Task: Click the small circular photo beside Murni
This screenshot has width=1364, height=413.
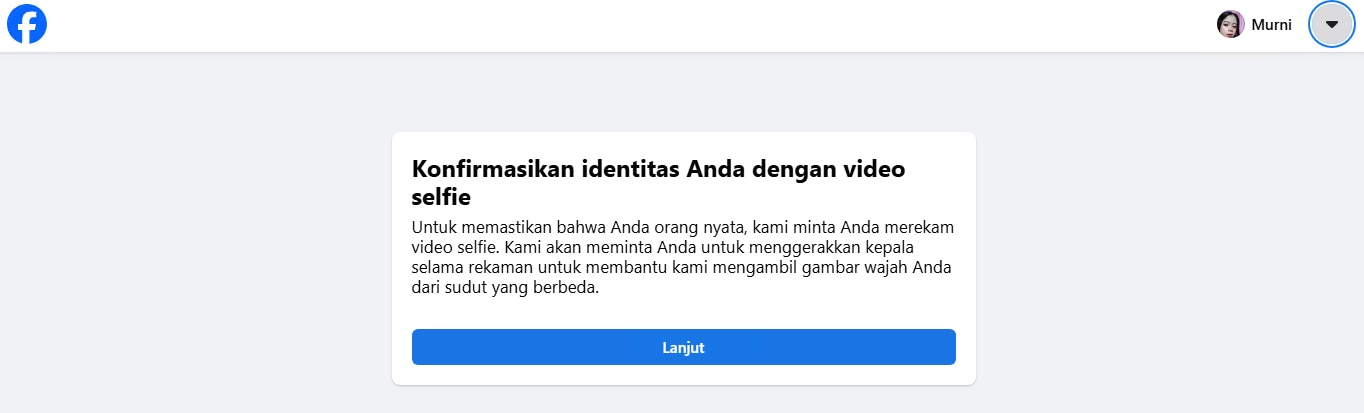Action: click(1230, 24)
